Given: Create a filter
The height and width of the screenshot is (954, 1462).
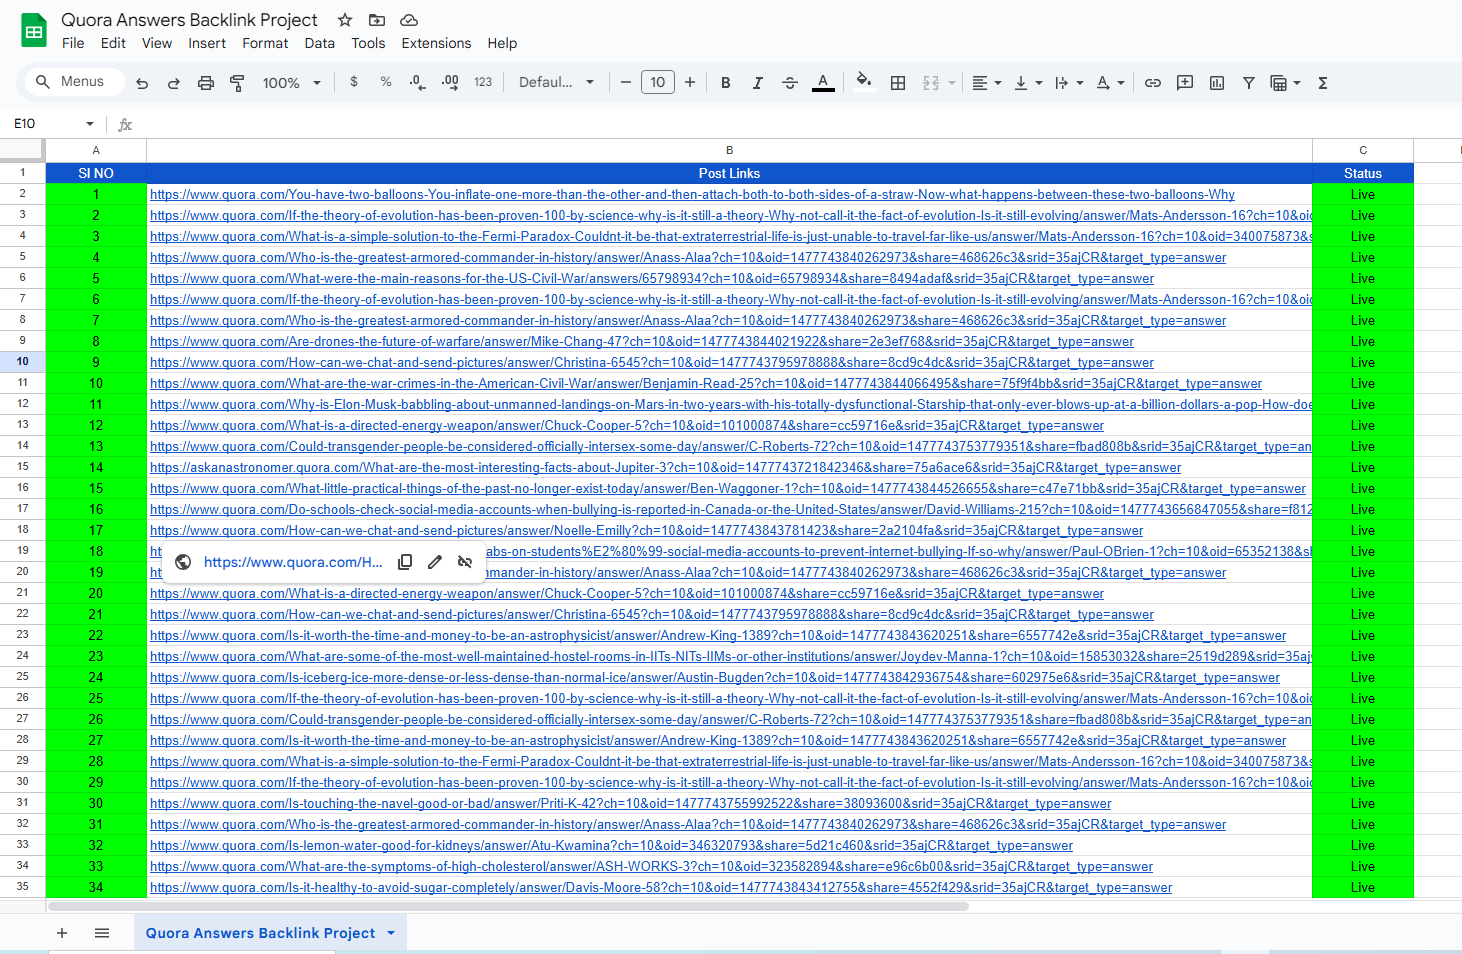Looking at the screenshot, I should coord(1249,83).
